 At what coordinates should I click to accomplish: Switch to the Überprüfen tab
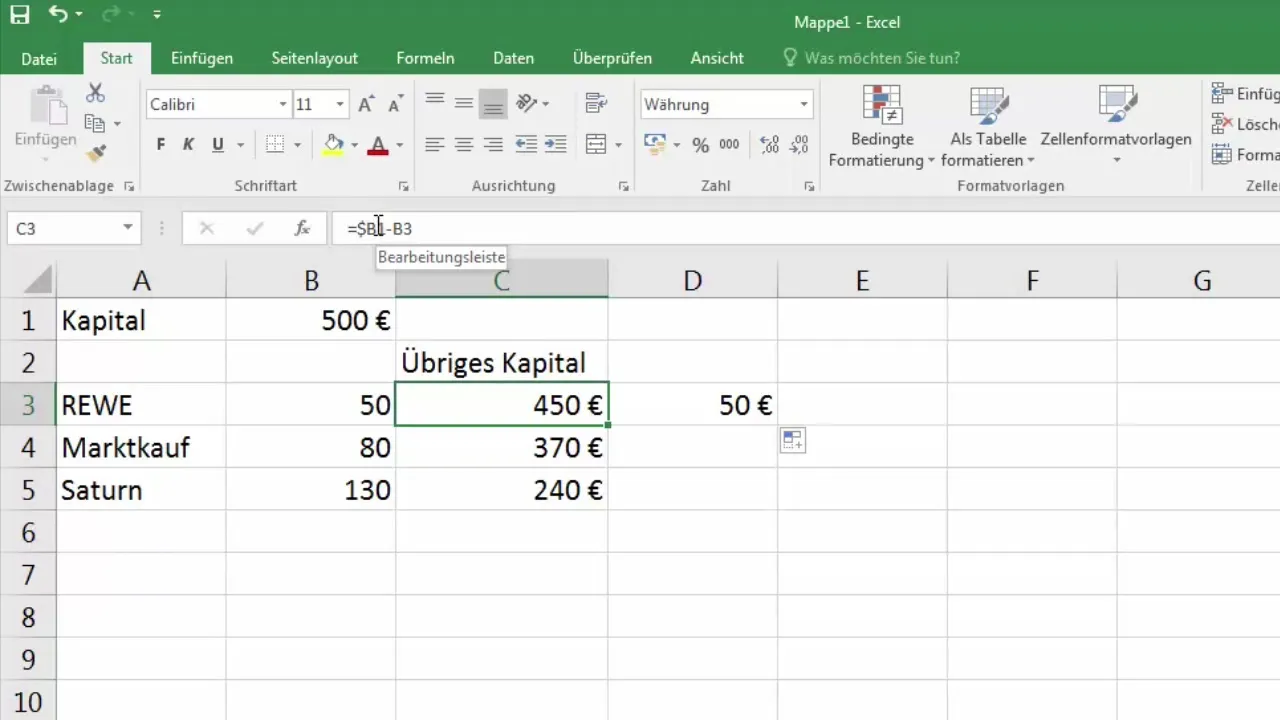pyautogui.click(x=612, y=58)
